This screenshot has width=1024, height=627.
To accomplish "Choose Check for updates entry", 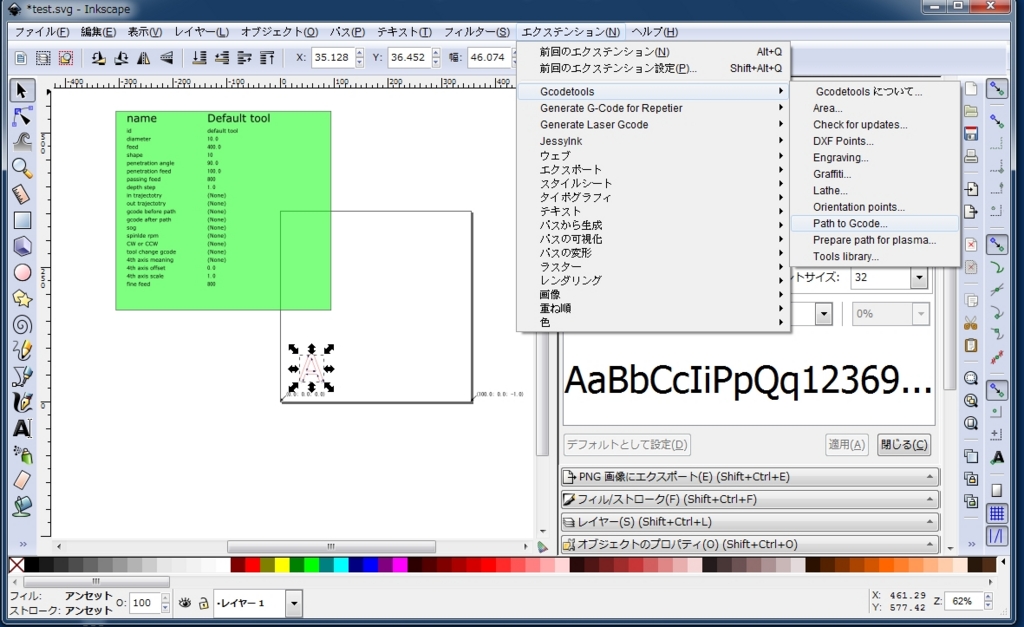I will (875, 125).
